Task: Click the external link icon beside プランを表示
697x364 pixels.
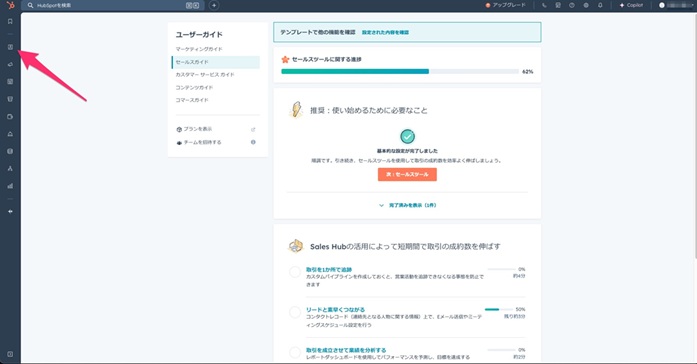Action: [x=253, y=129]
